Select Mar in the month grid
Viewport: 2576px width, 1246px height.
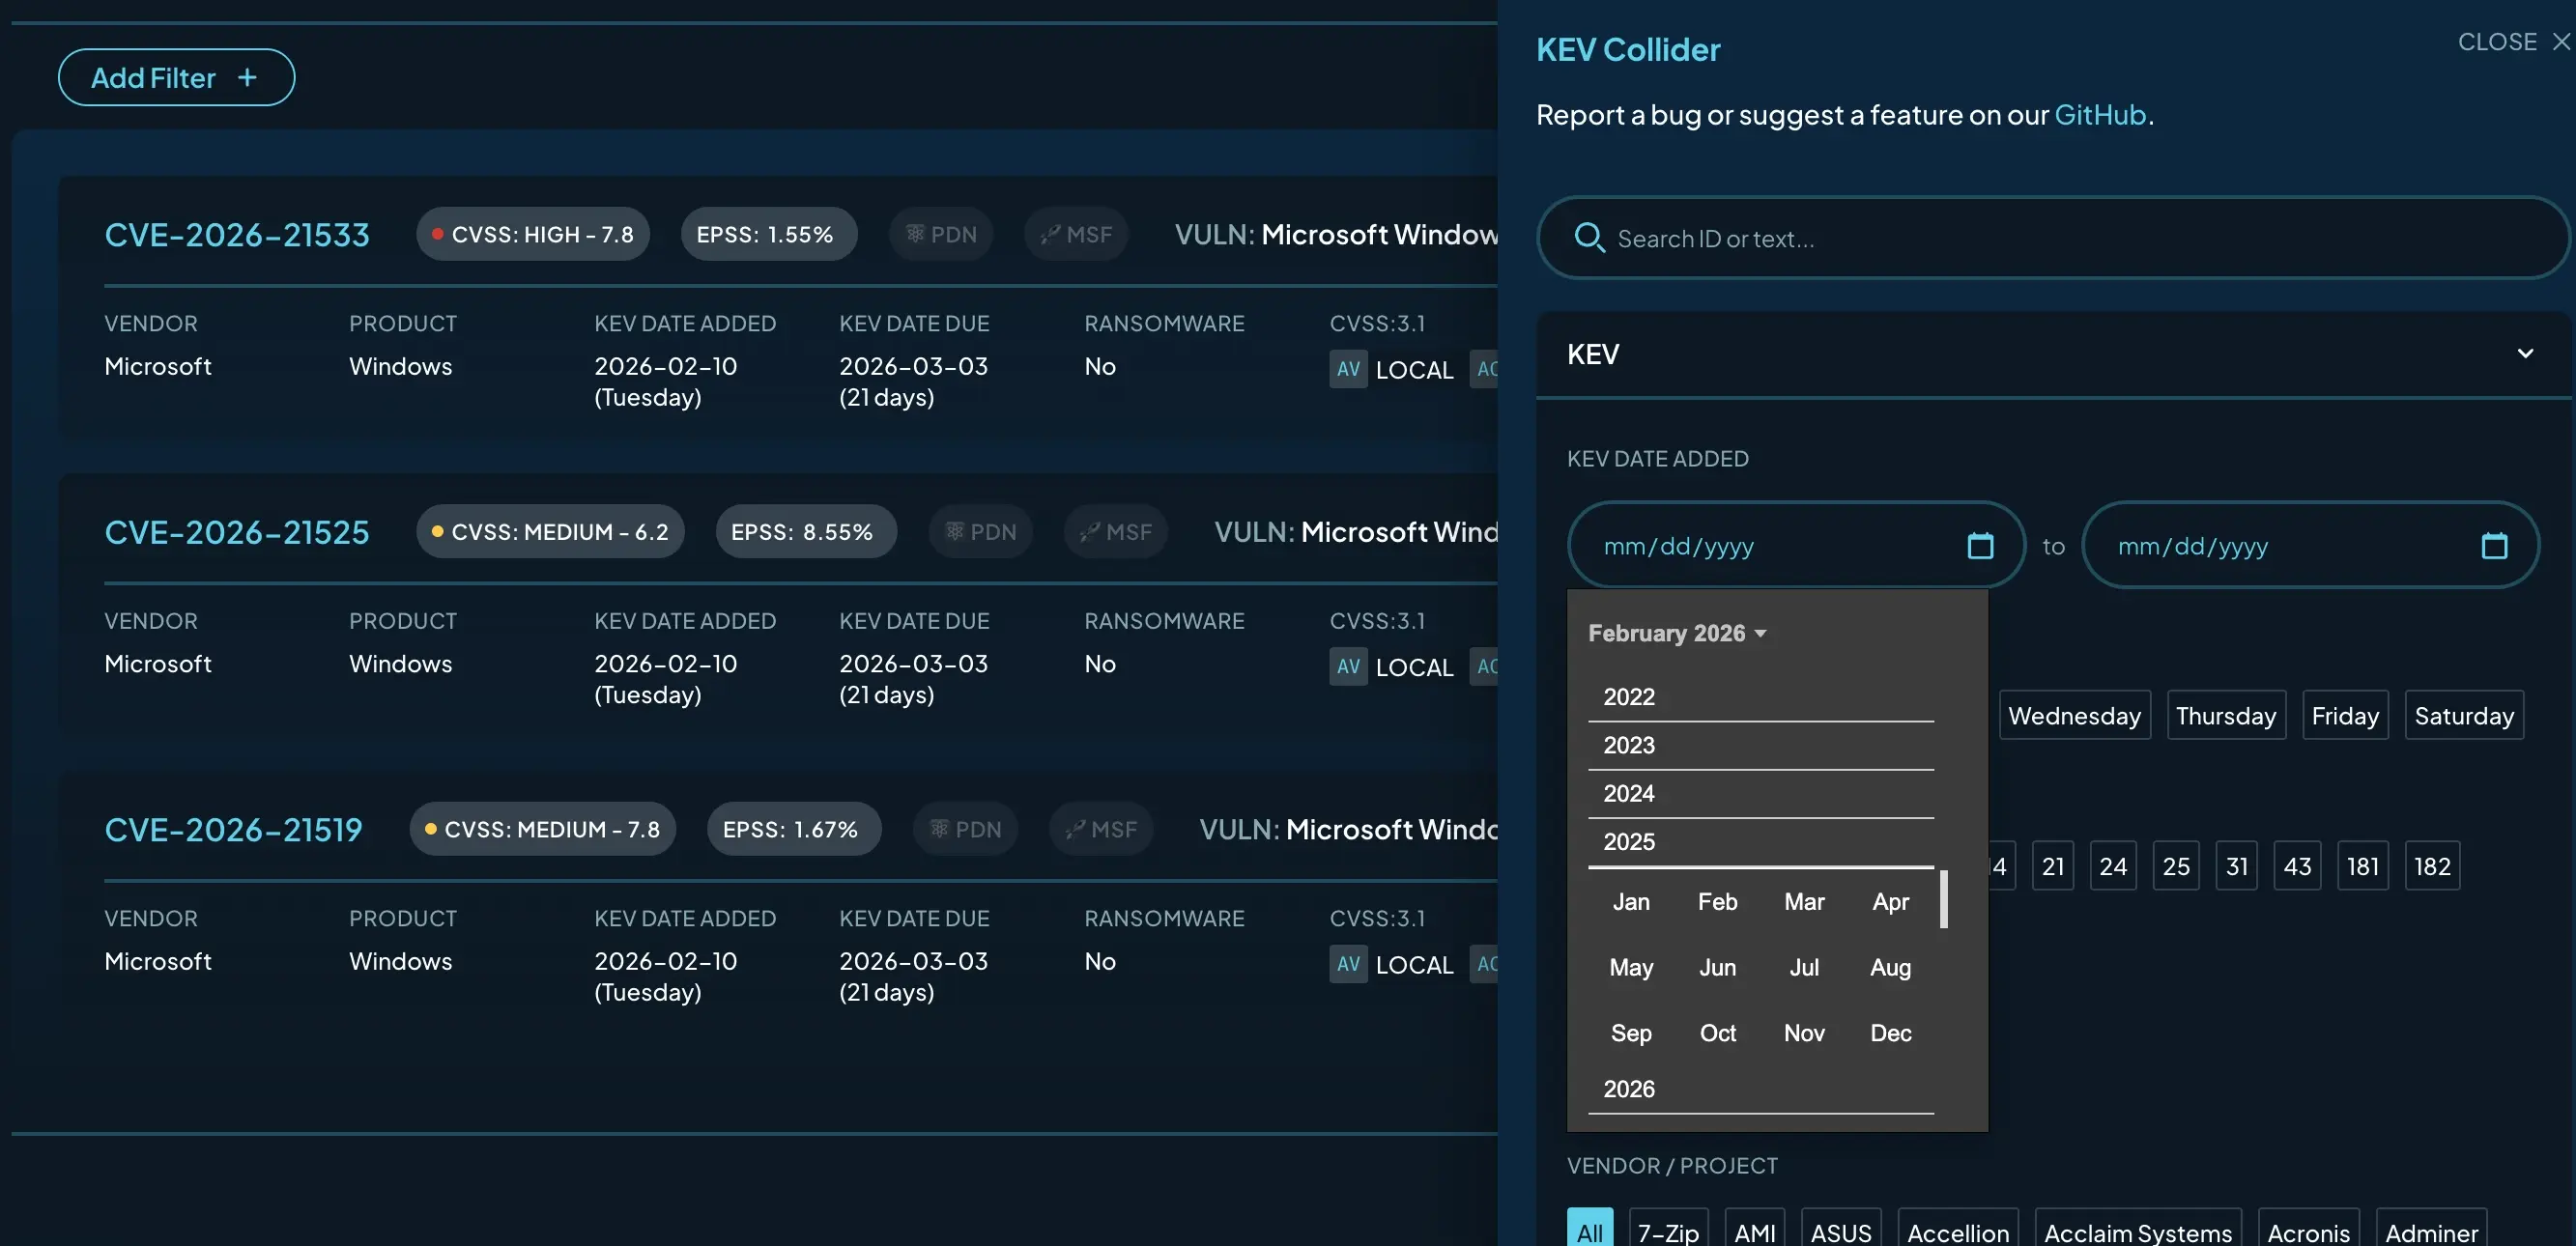[1804, 901]
